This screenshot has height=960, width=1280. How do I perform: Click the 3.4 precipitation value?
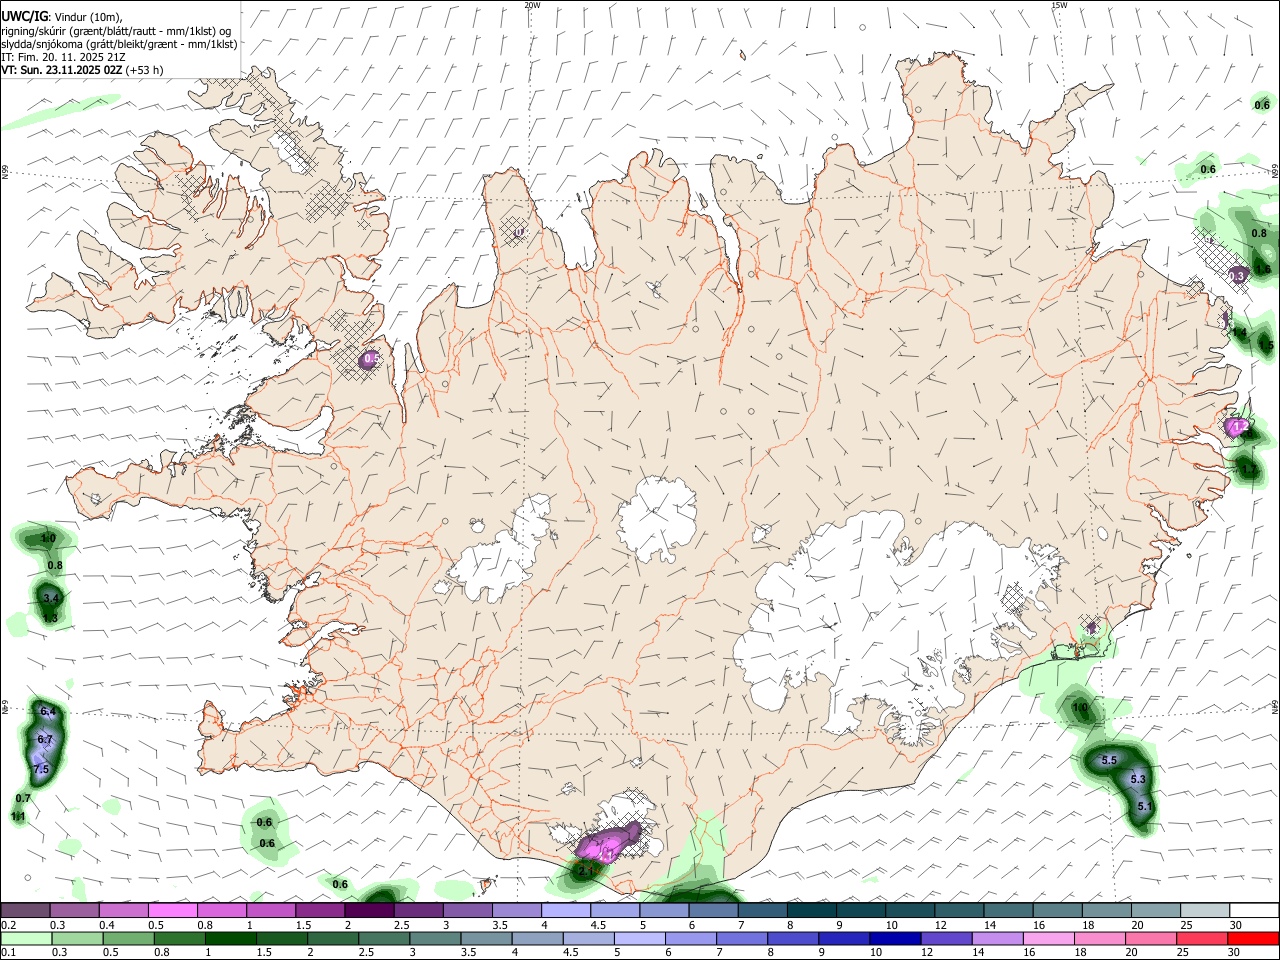[52, 598]
